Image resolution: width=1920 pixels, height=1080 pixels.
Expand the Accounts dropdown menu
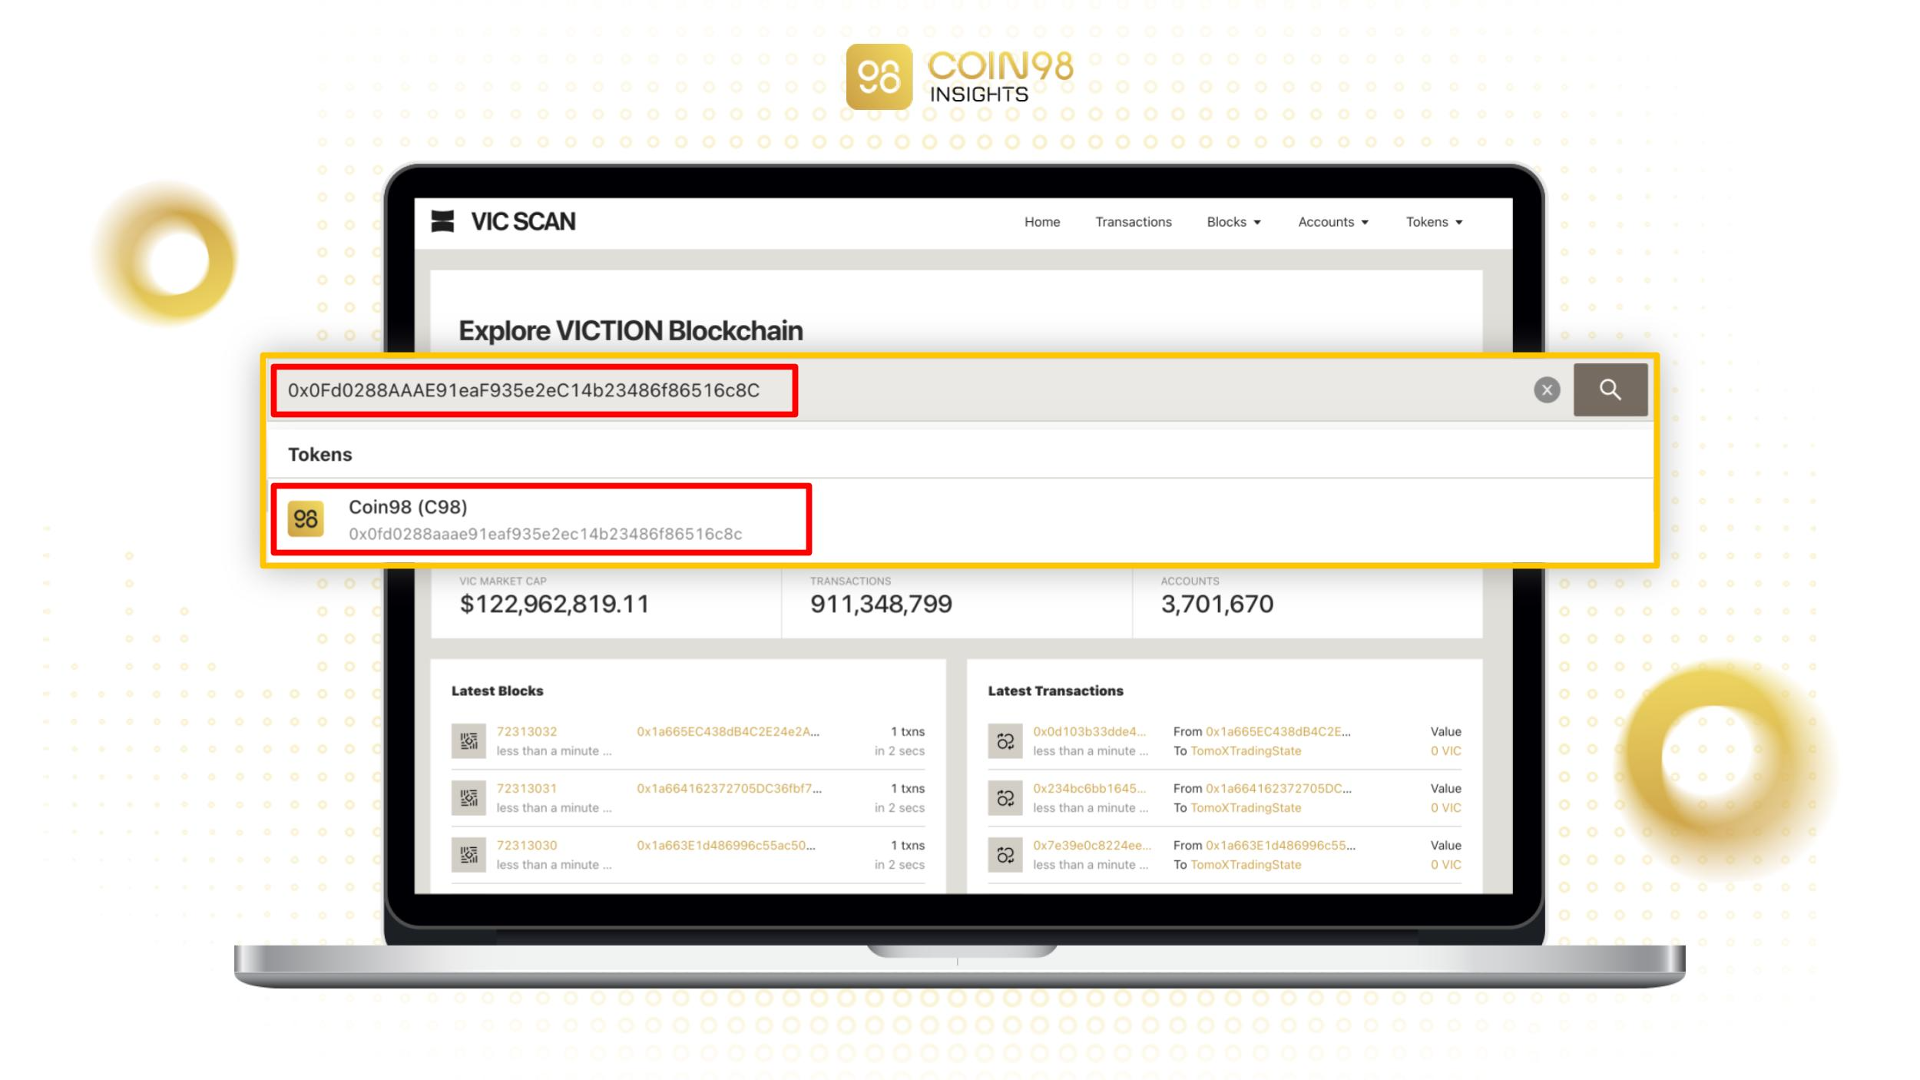coord(1333,222)
